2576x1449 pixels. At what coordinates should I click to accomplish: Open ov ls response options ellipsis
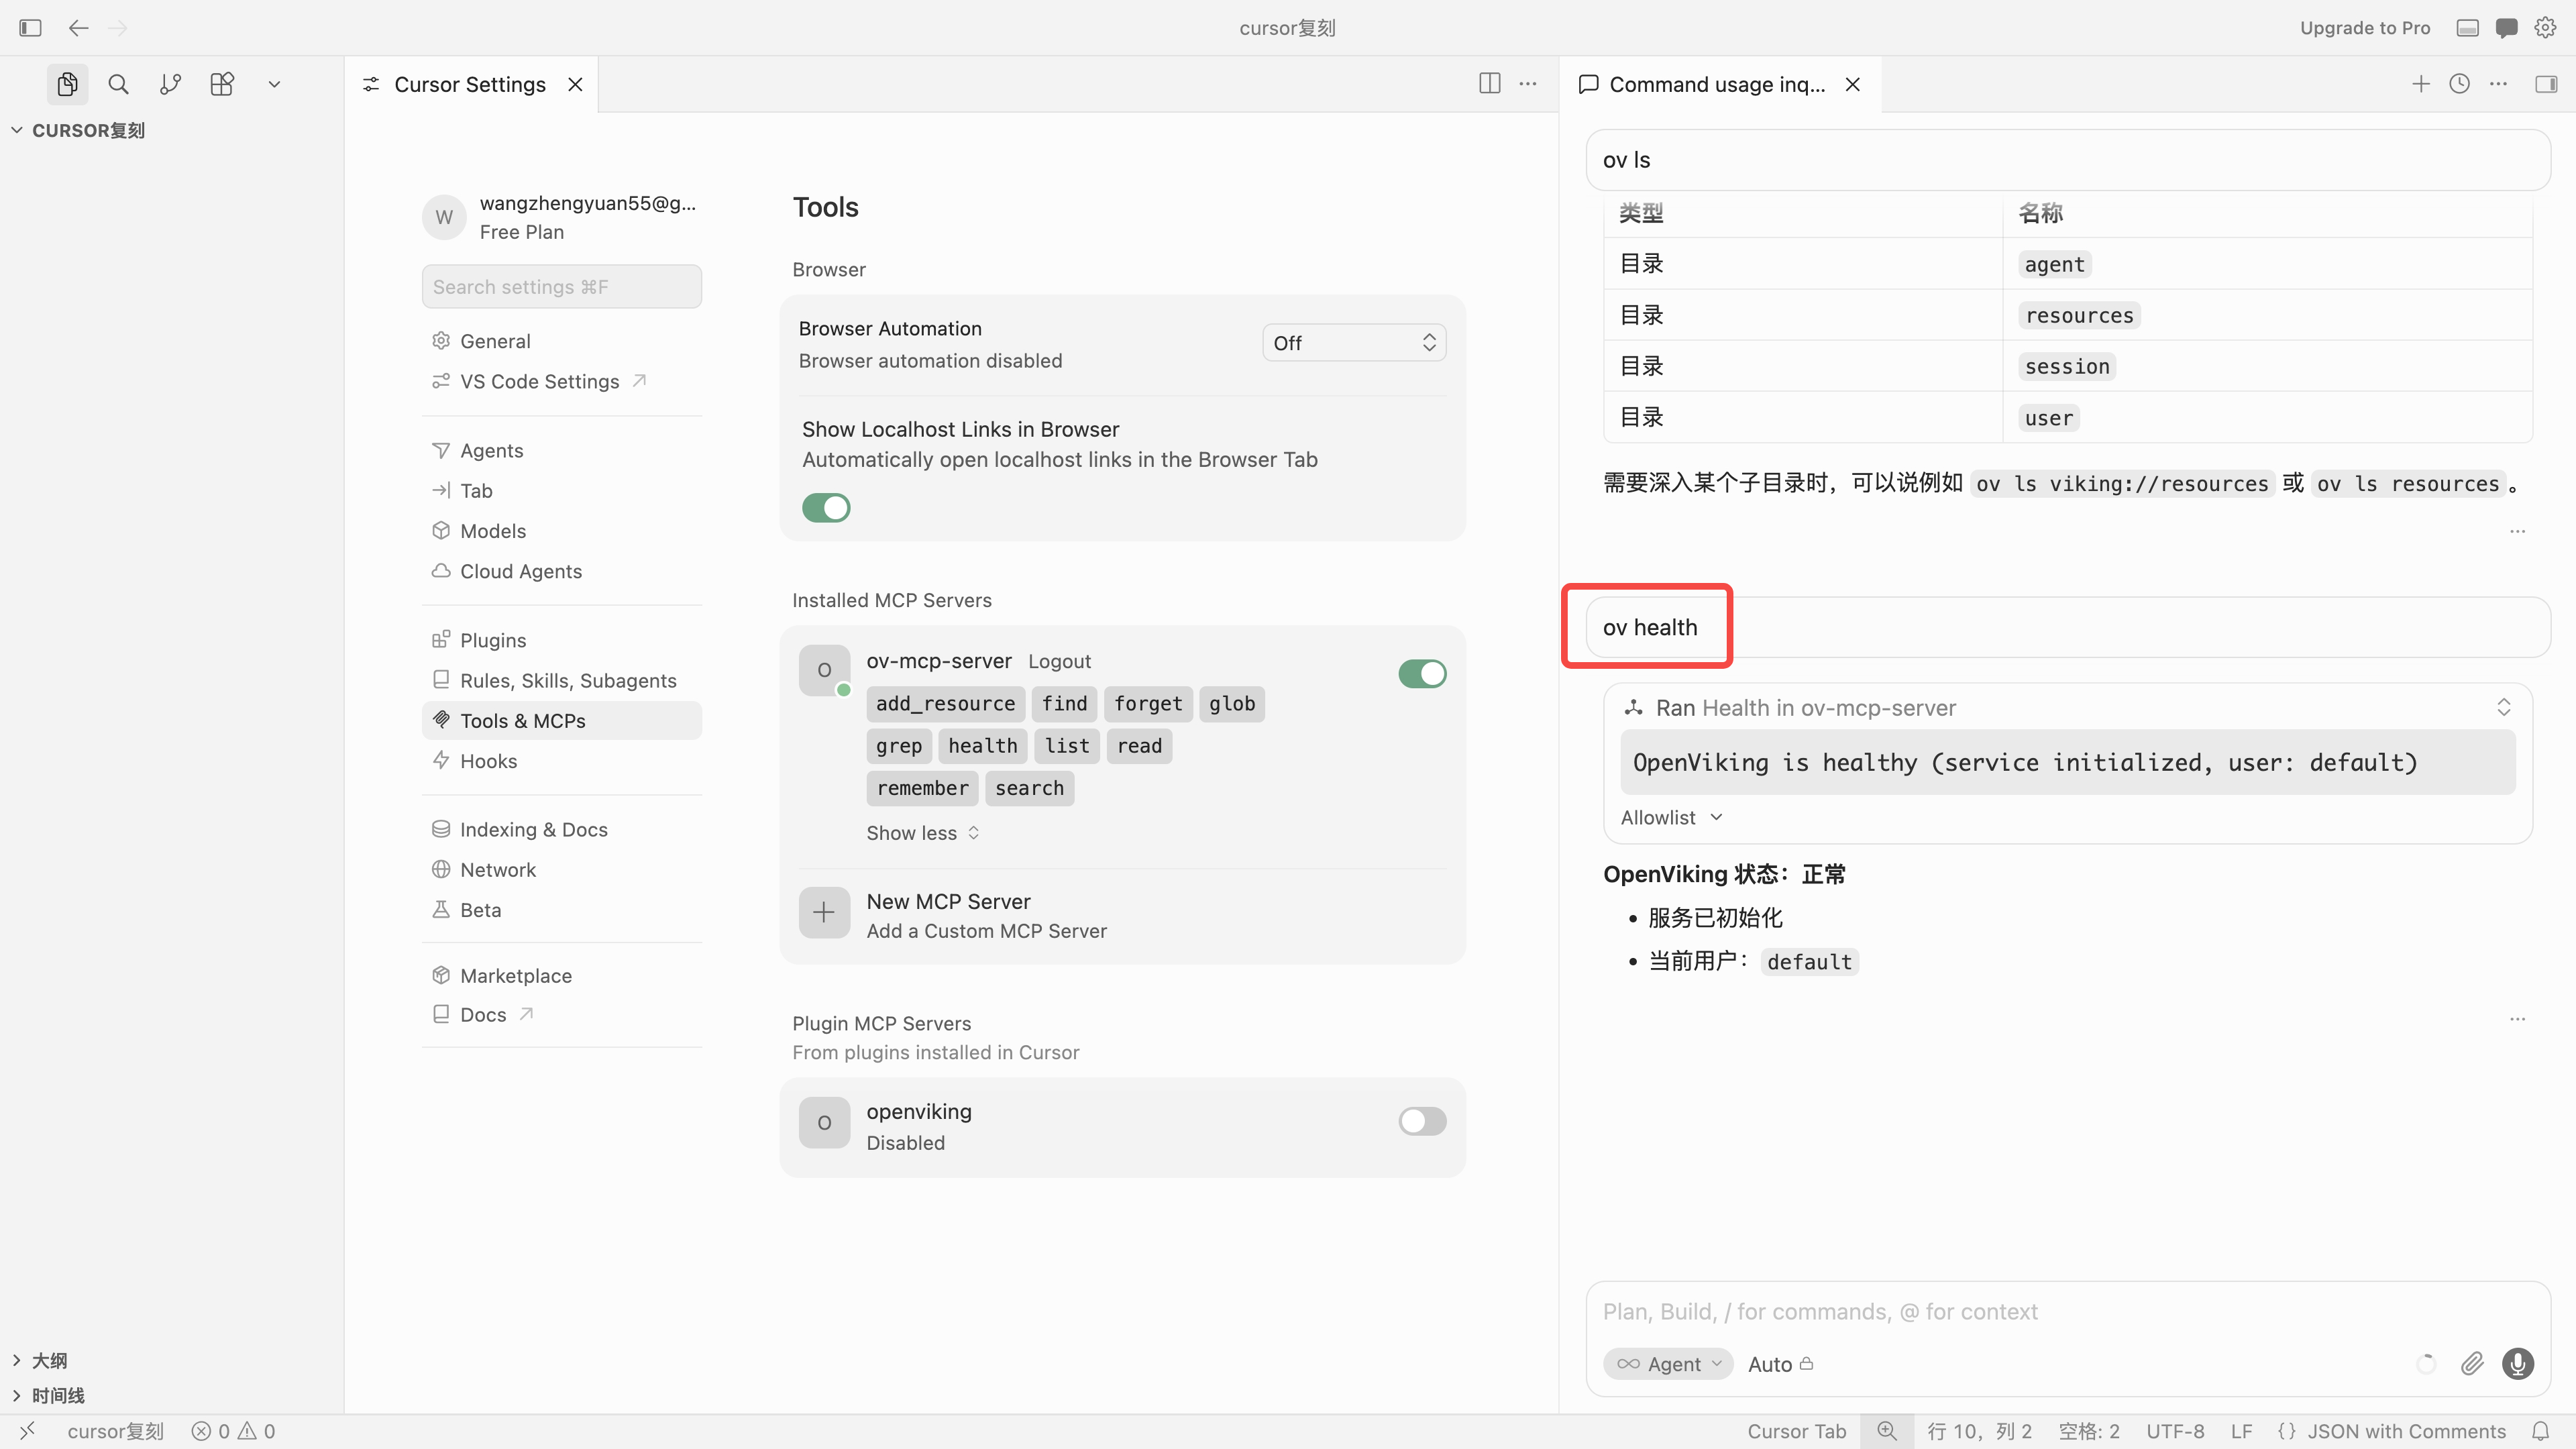[2517, 531]
